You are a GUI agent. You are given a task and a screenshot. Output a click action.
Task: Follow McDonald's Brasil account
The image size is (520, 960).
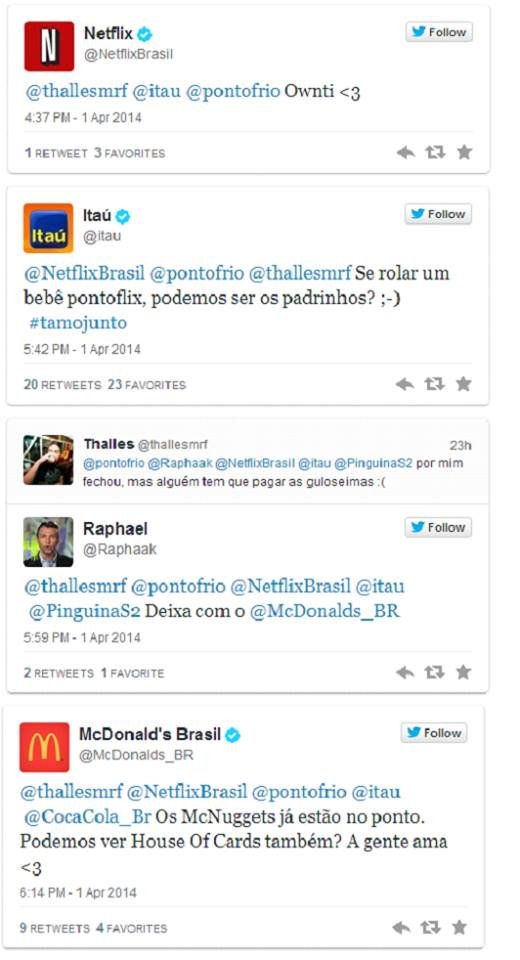[x=434, y=733]
